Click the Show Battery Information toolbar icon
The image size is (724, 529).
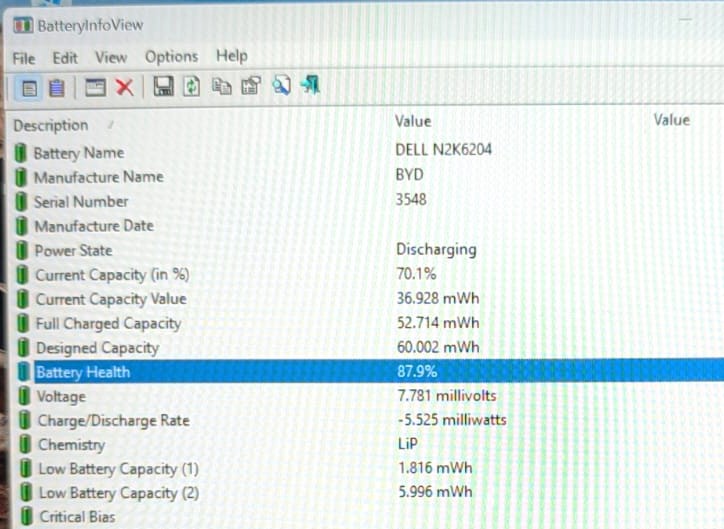pyautogui.click(x=29, y=88)
